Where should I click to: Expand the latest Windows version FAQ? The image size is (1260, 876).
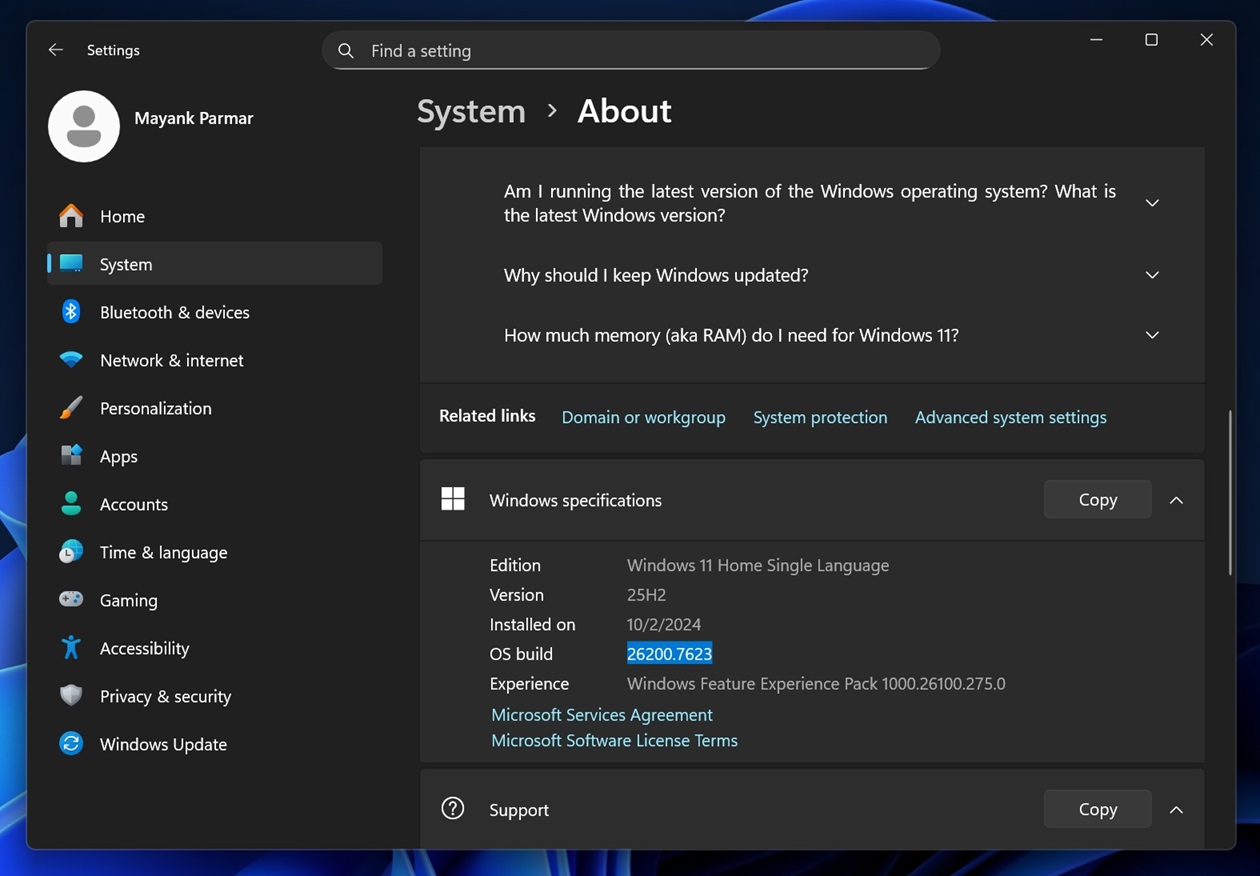[x=1151, y=202]
